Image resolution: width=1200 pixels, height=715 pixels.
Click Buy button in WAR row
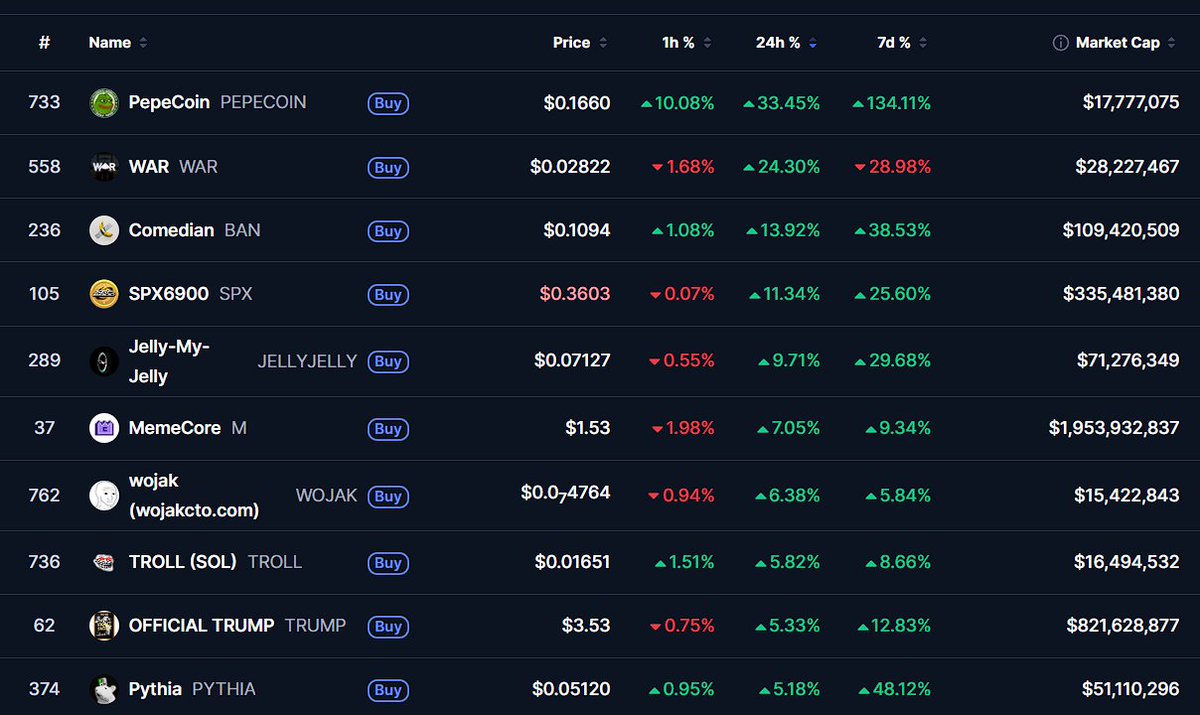coord(388,167)
